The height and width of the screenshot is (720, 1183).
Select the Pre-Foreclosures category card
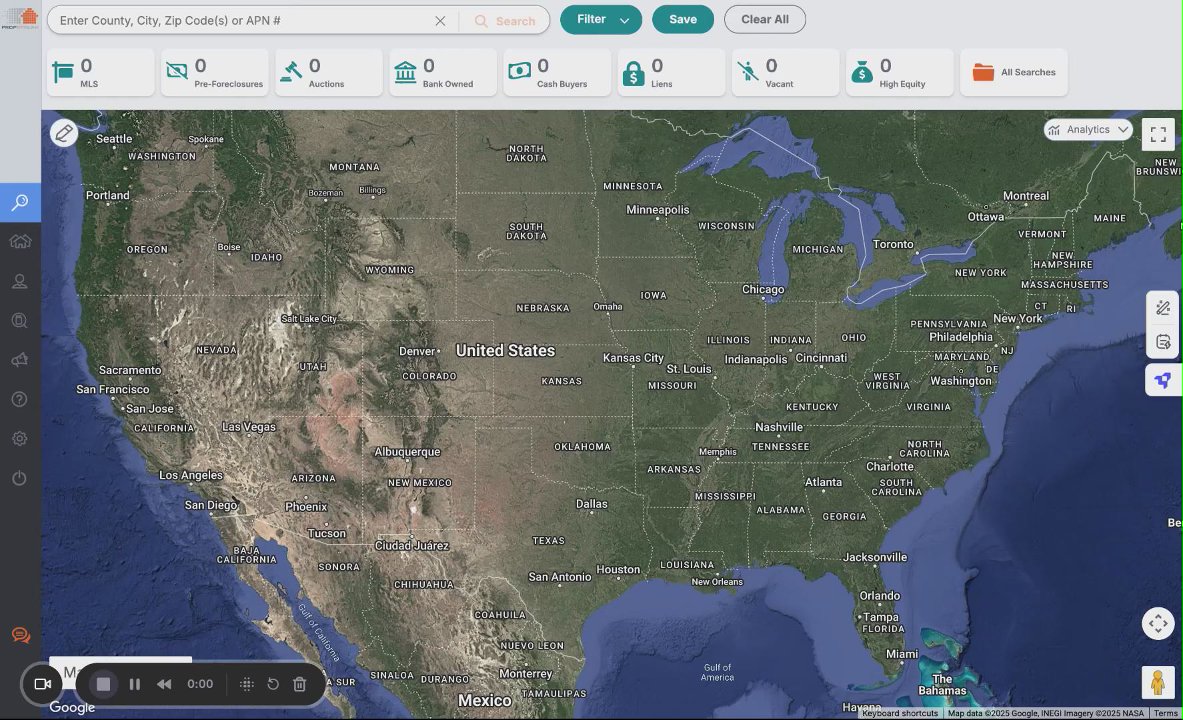coord(214,72)
